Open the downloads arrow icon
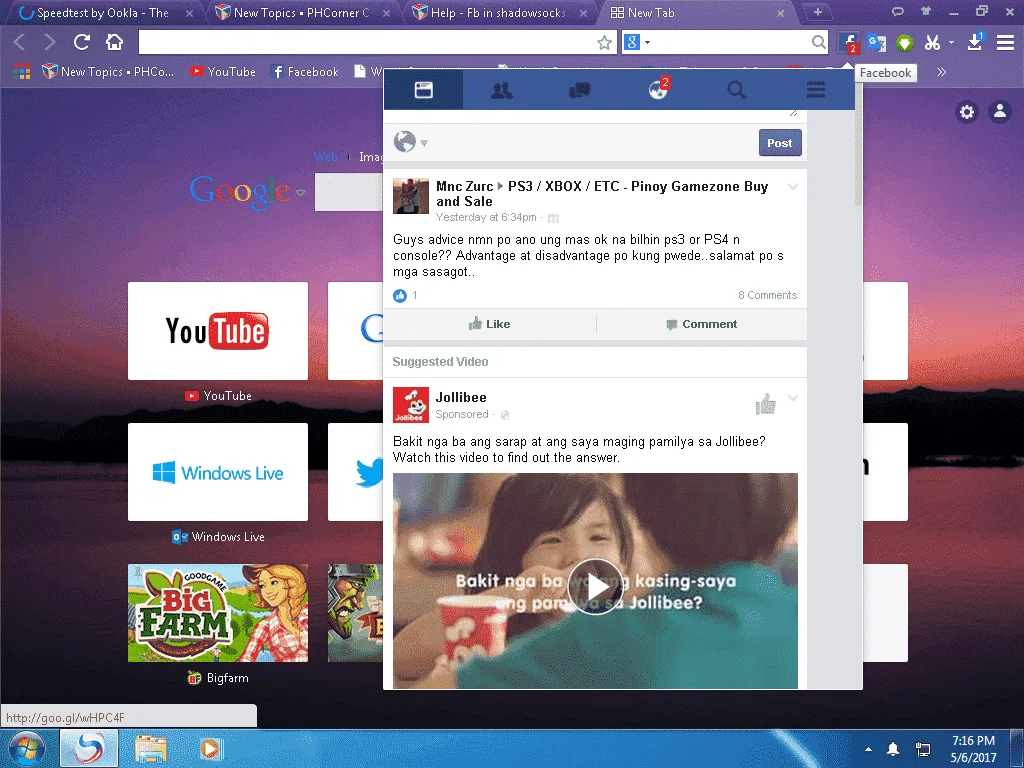The width and height of the screenshot is (1024, 768). point(975,42)
